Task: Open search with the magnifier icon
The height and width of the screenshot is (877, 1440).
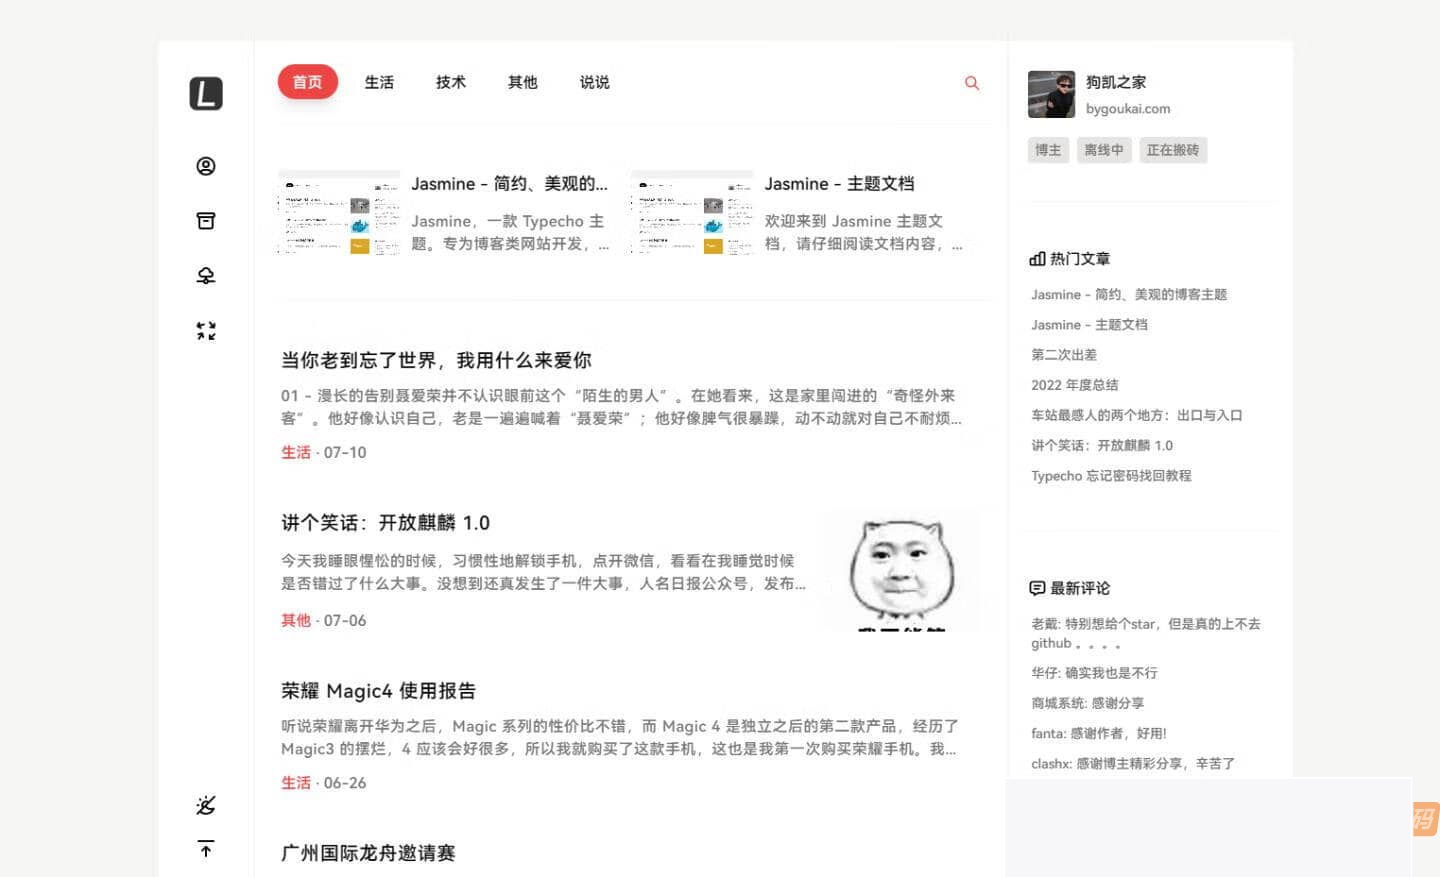Action: (x=971, y=83)
